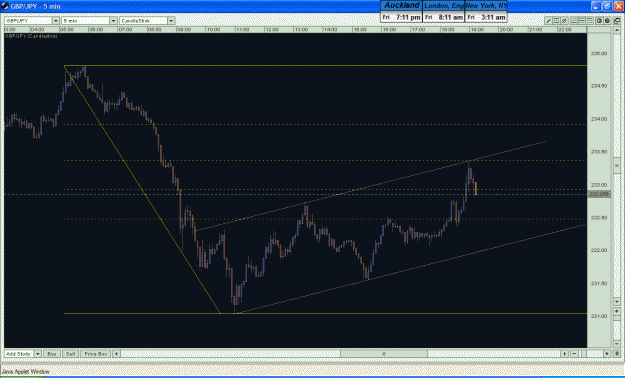The width and height of the screenshot is (625, 378).
Task: Open the GBP/JPY symbol dropdown
Action: (55, 21)
